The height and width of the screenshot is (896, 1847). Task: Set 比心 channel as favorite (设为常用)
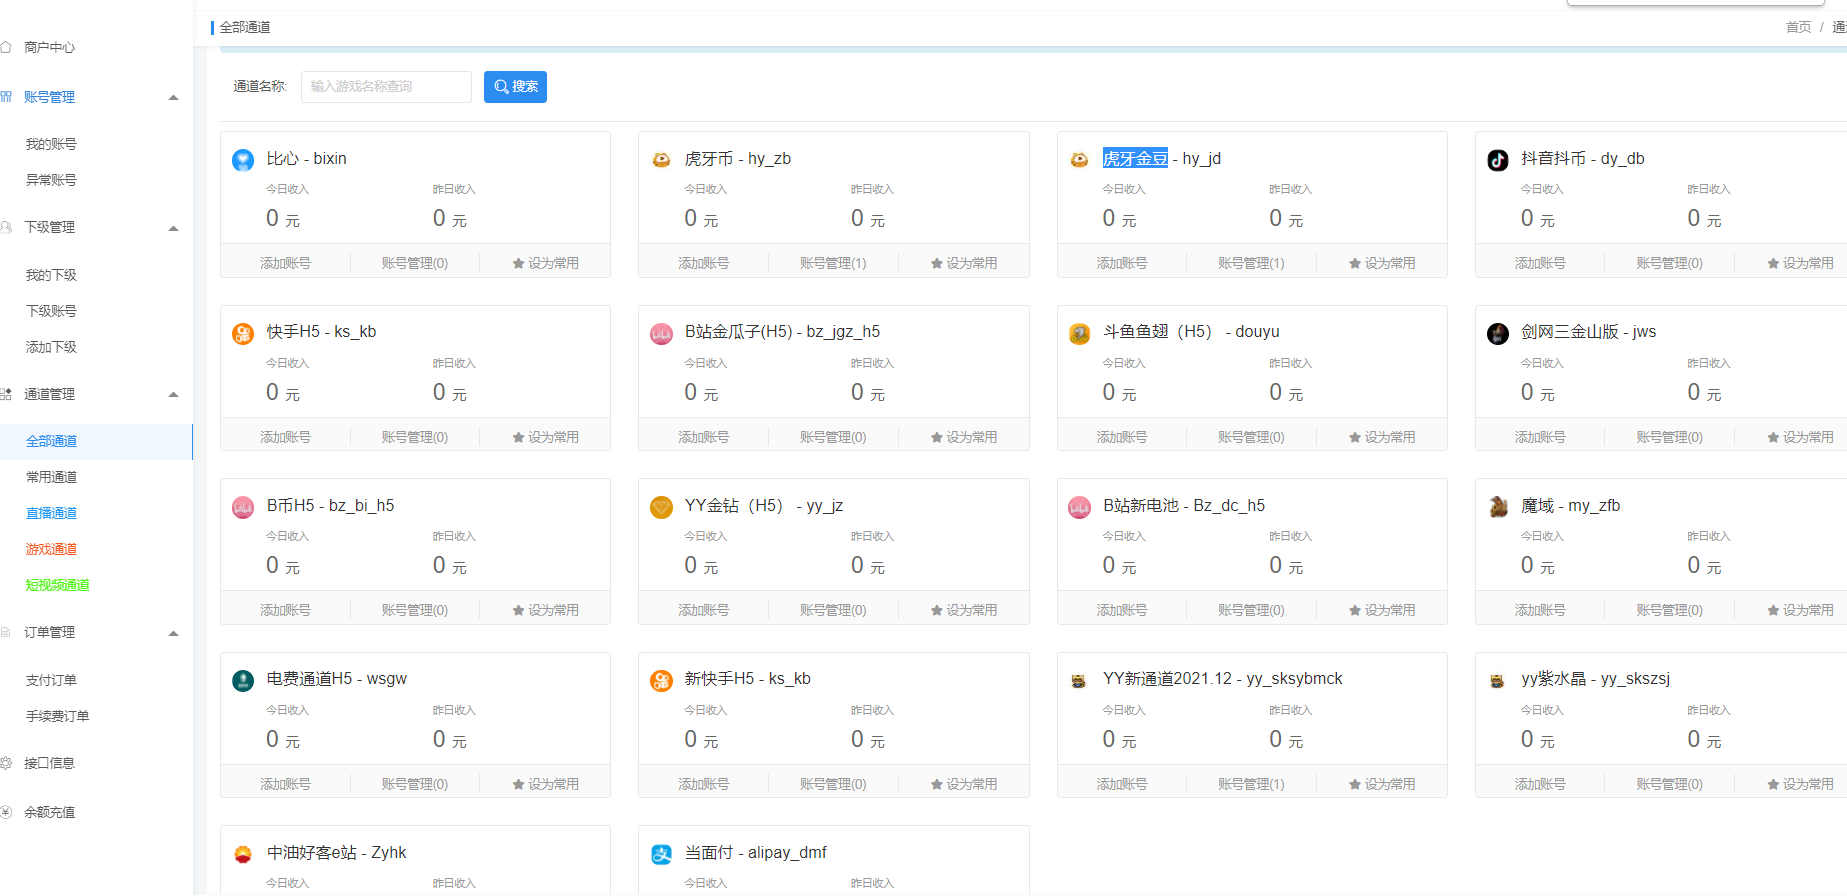pyautogui.click(x=545, y=263)
